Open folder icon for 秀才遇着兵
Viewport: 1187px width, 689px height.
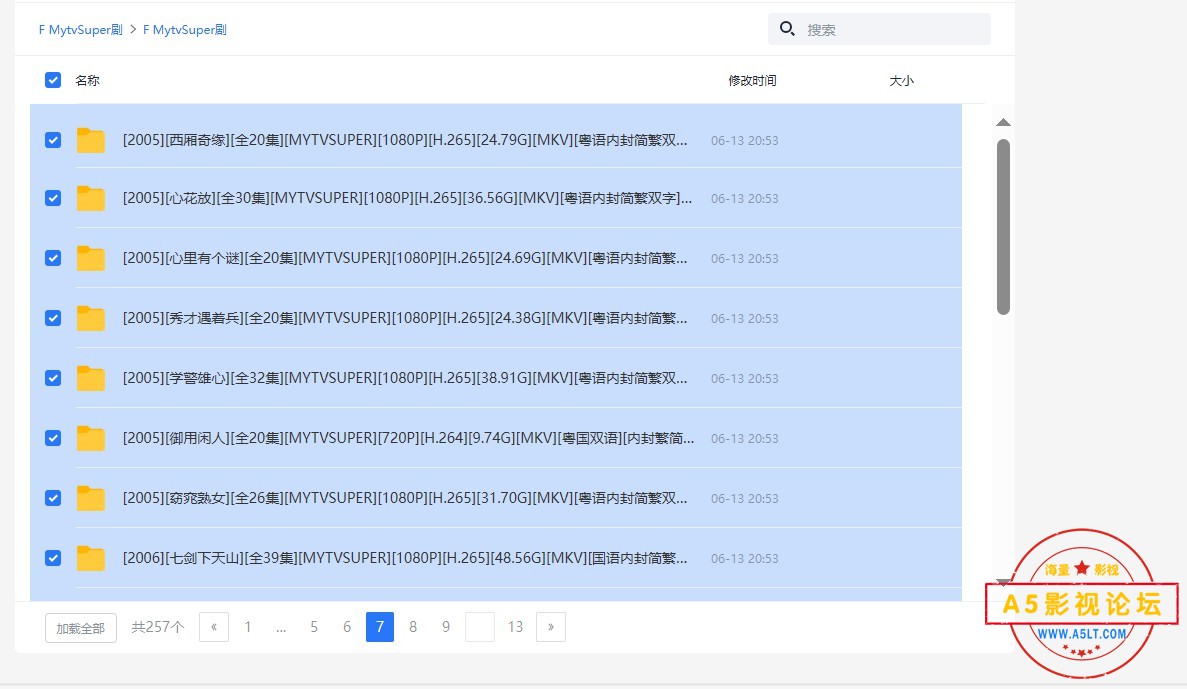[x=91, y=318]
